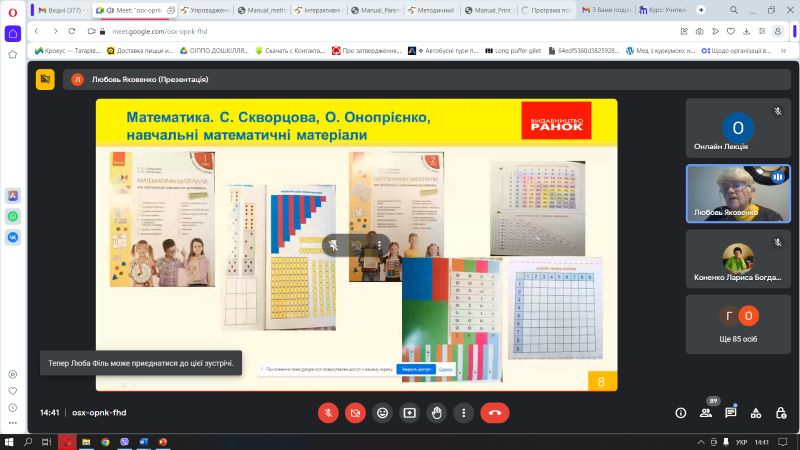Viewport: 800px width, 450px height.
Task: Open notification center in taskbar
Action: [x=783, y=442]
